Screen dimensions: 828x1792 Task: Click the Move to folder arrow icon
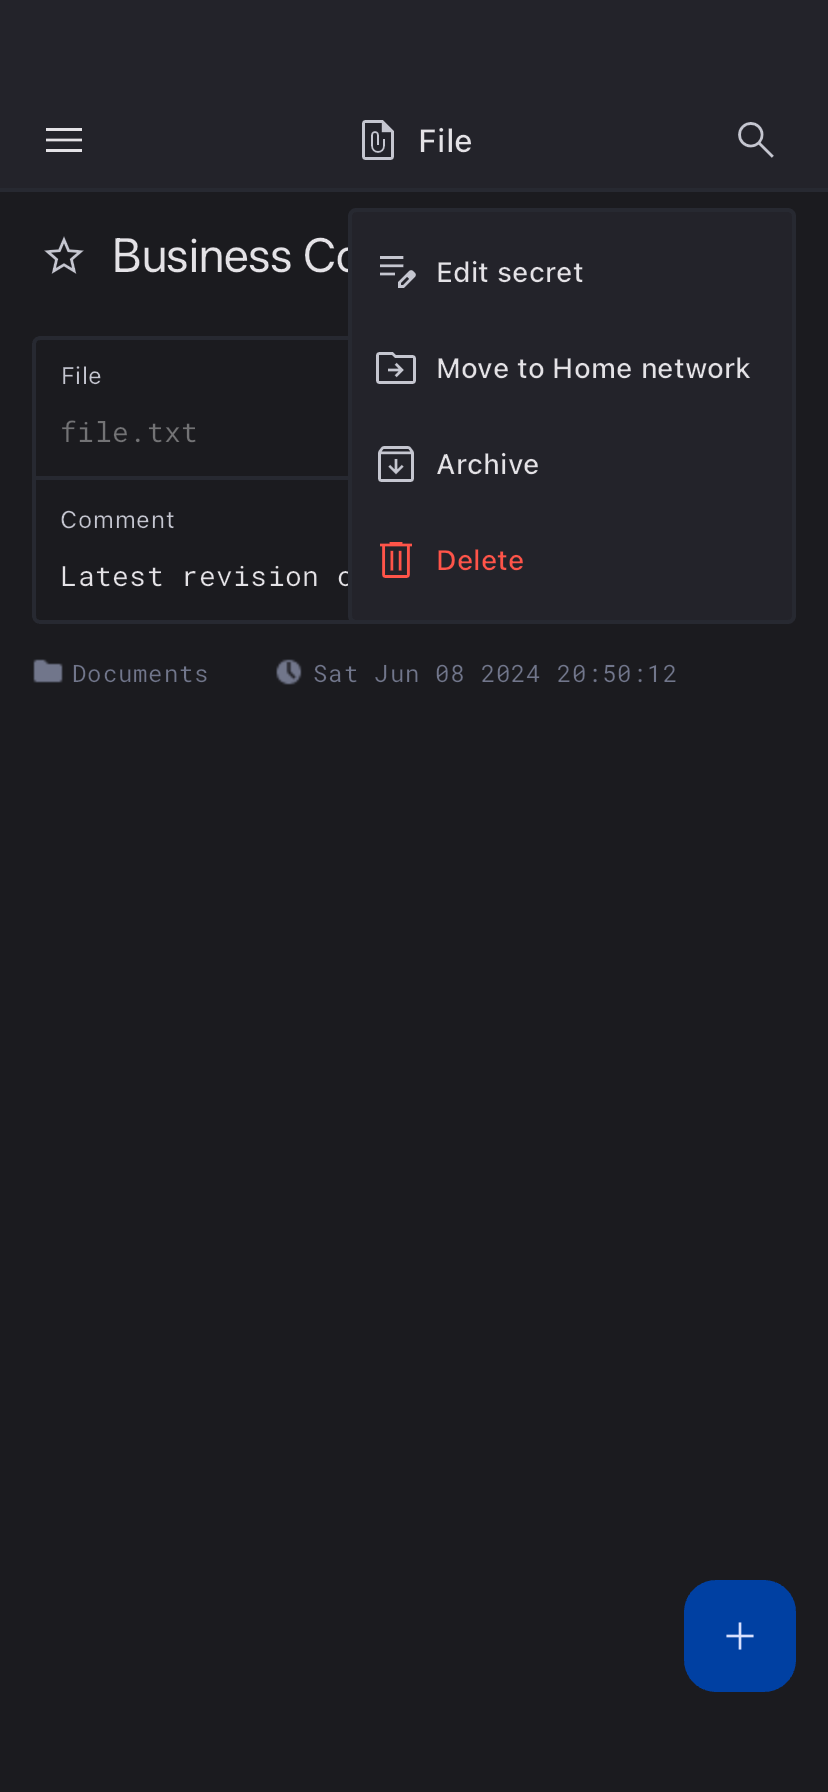coord(396,368)
